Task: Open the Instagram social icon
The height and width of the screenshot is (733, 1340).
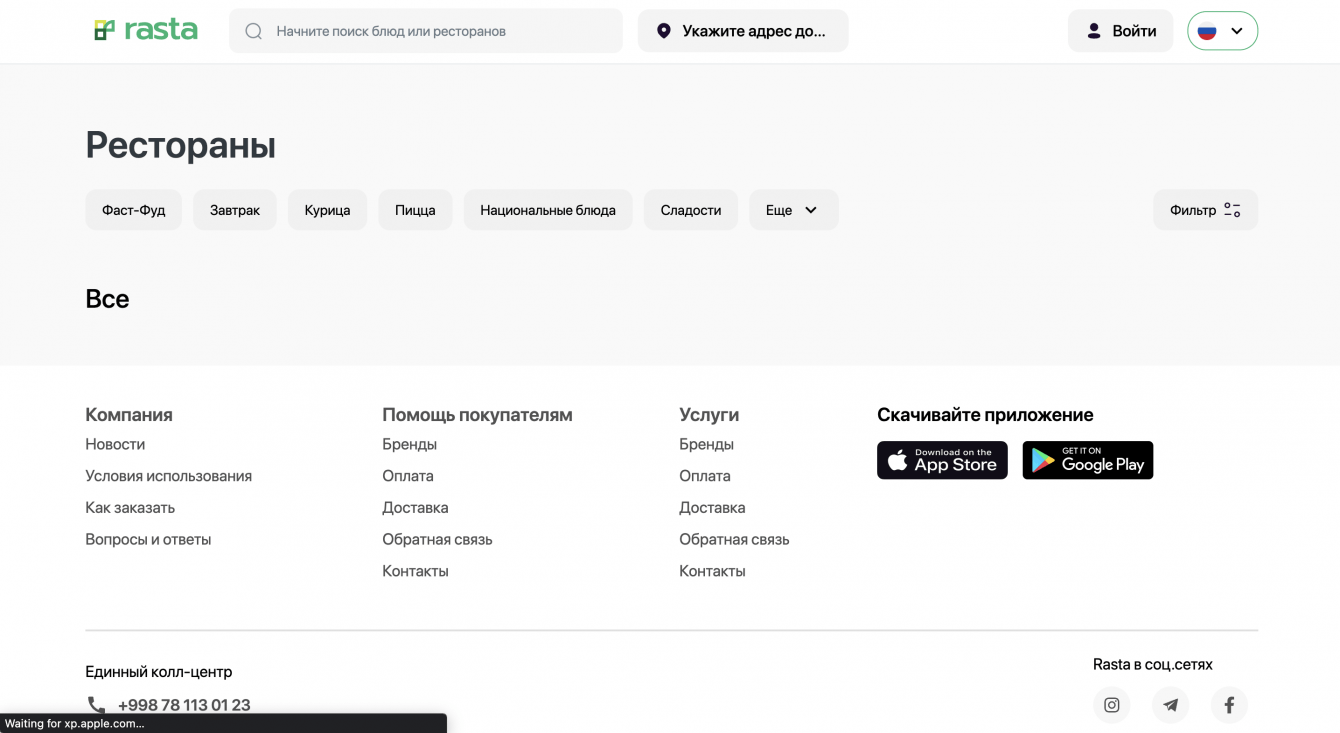Action: point(1111,705)
